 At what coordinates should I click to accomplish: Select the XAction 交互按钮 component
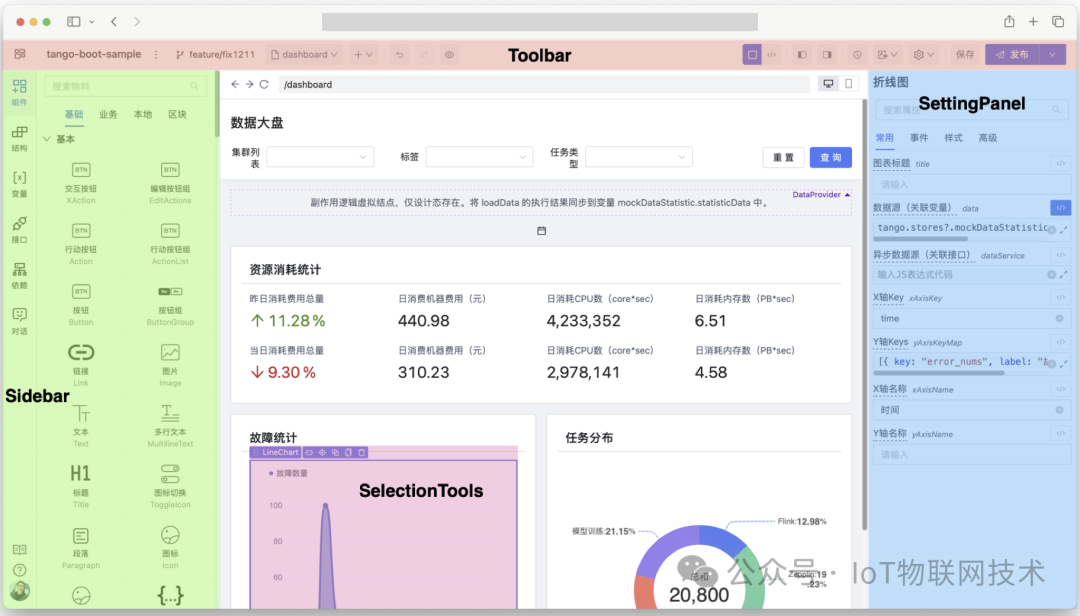pos(81,183)
